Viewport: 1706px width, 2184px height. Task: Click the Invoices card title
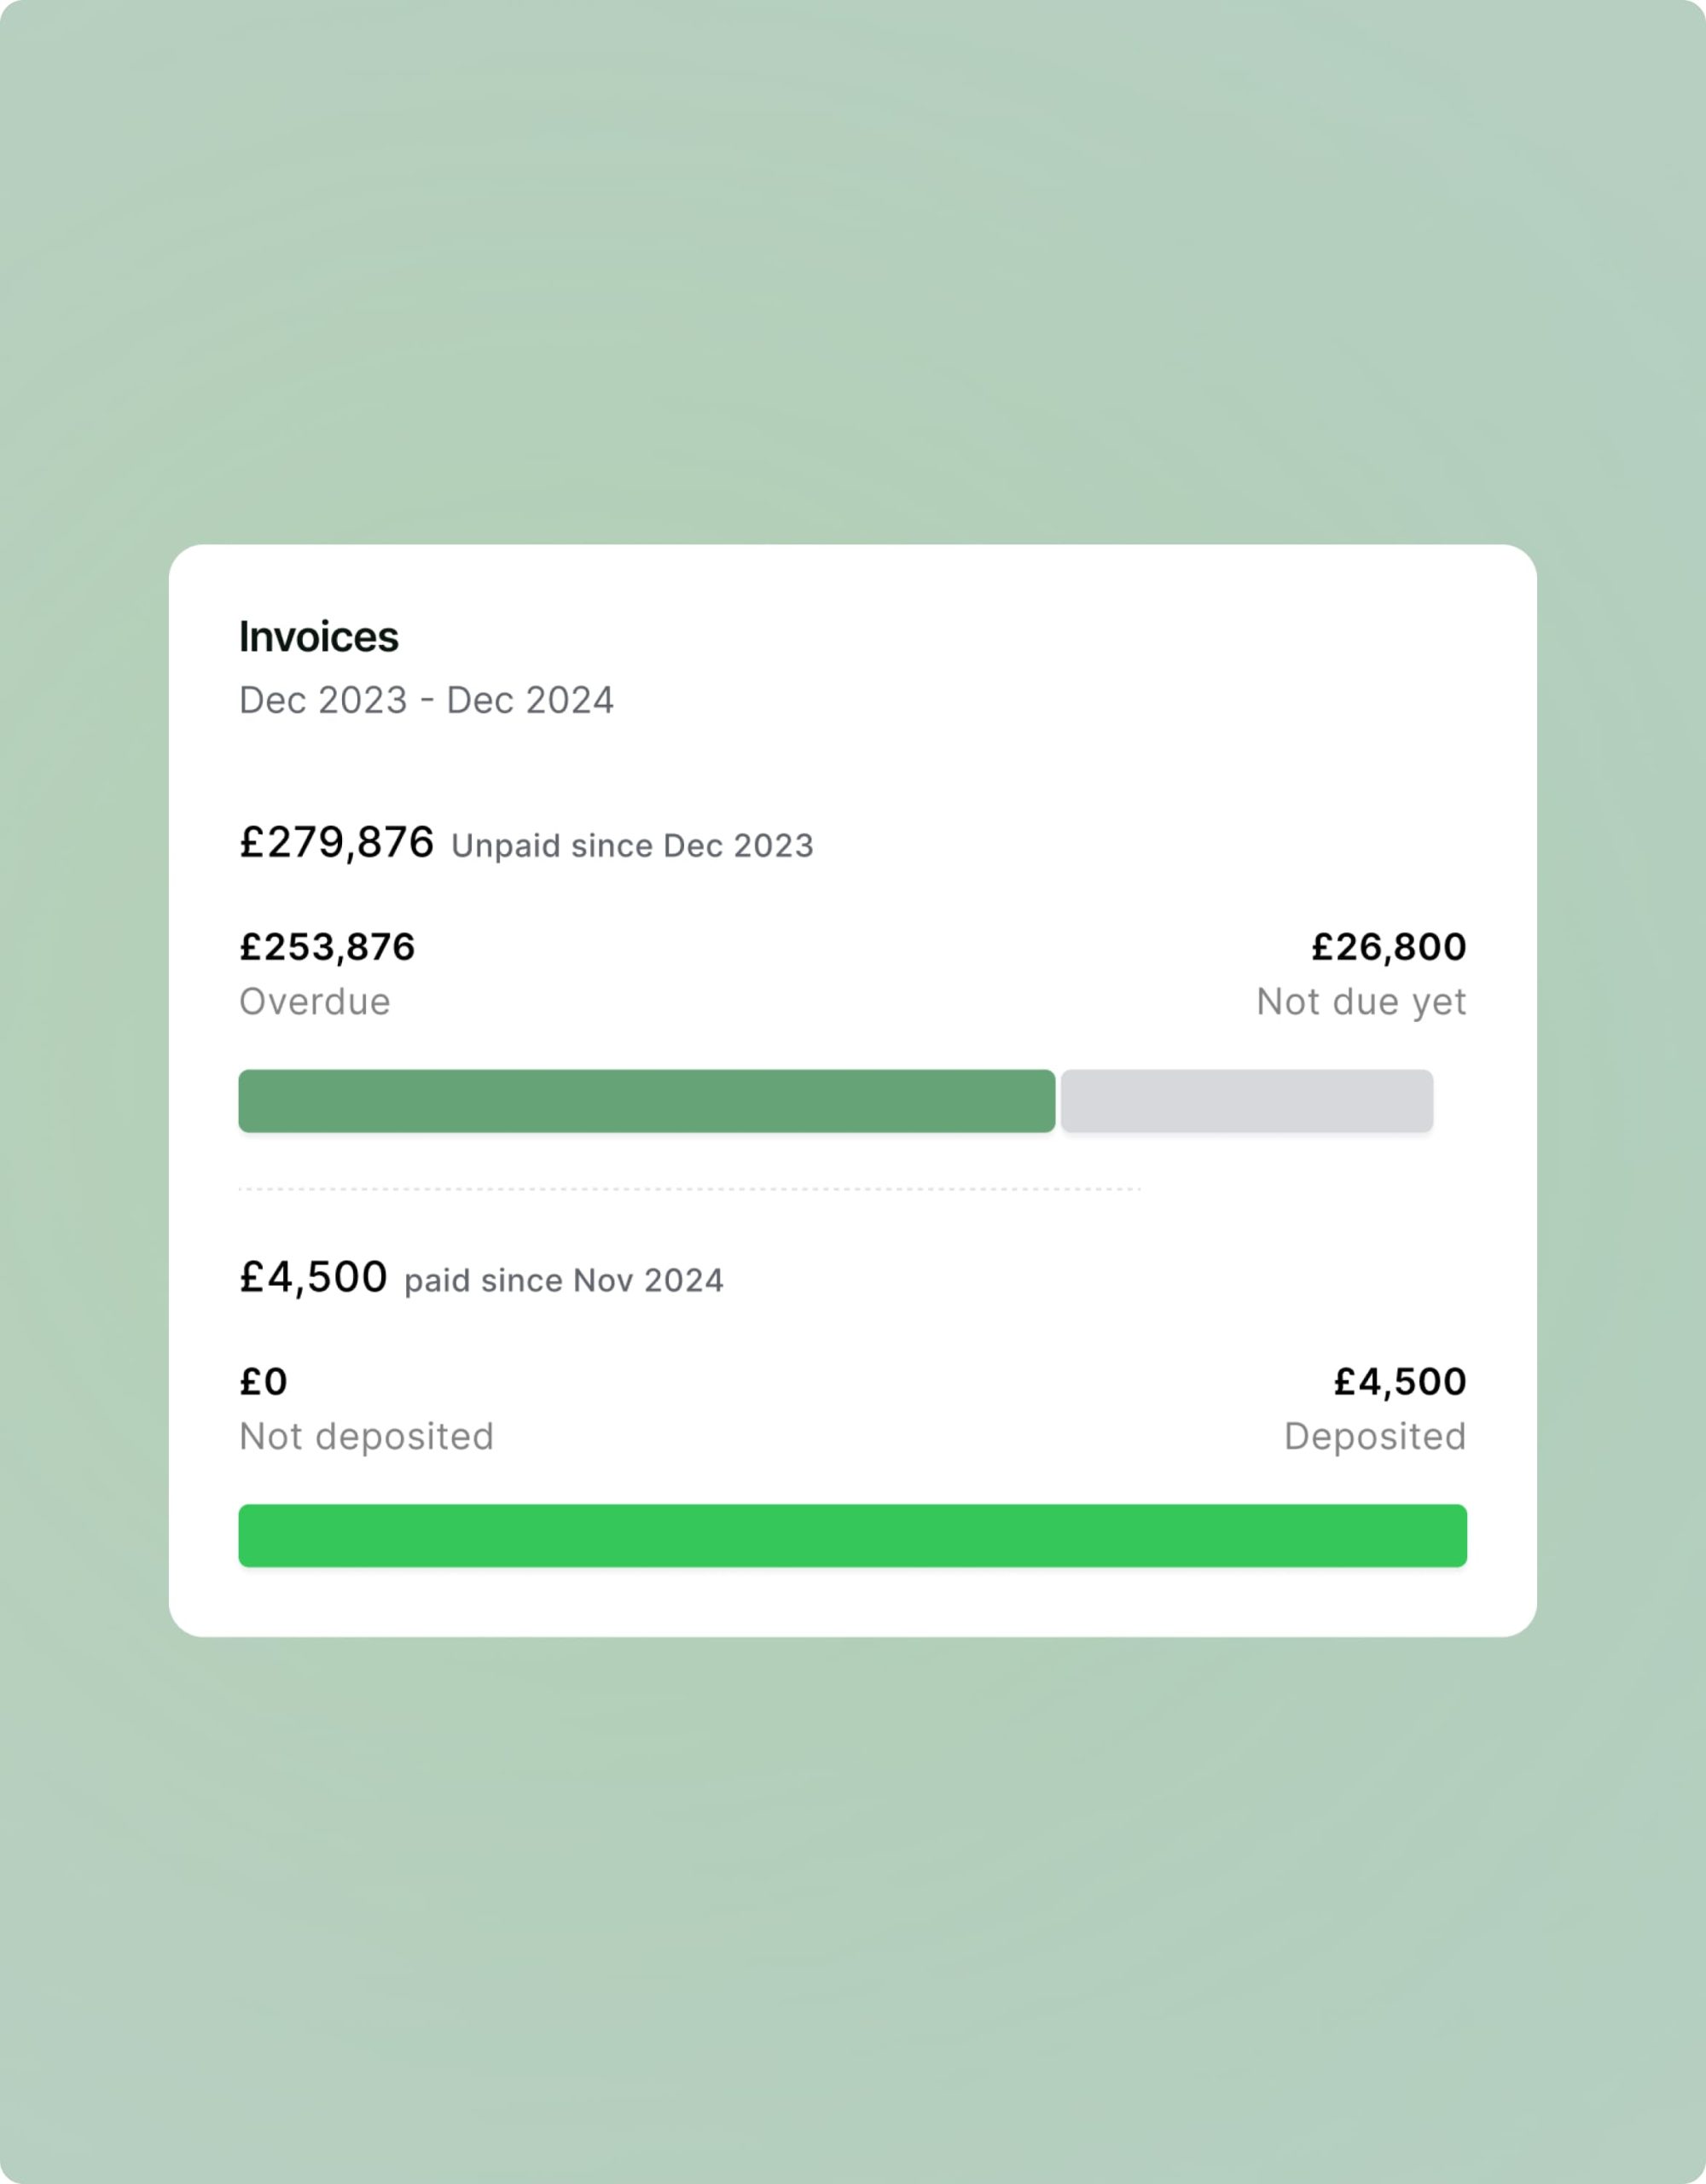point(318,637)
